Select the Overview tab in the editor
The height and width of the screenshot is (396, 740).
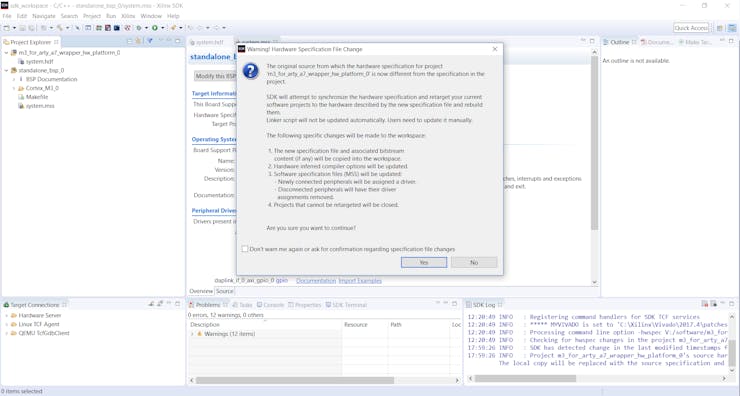(x=201, y=291)
